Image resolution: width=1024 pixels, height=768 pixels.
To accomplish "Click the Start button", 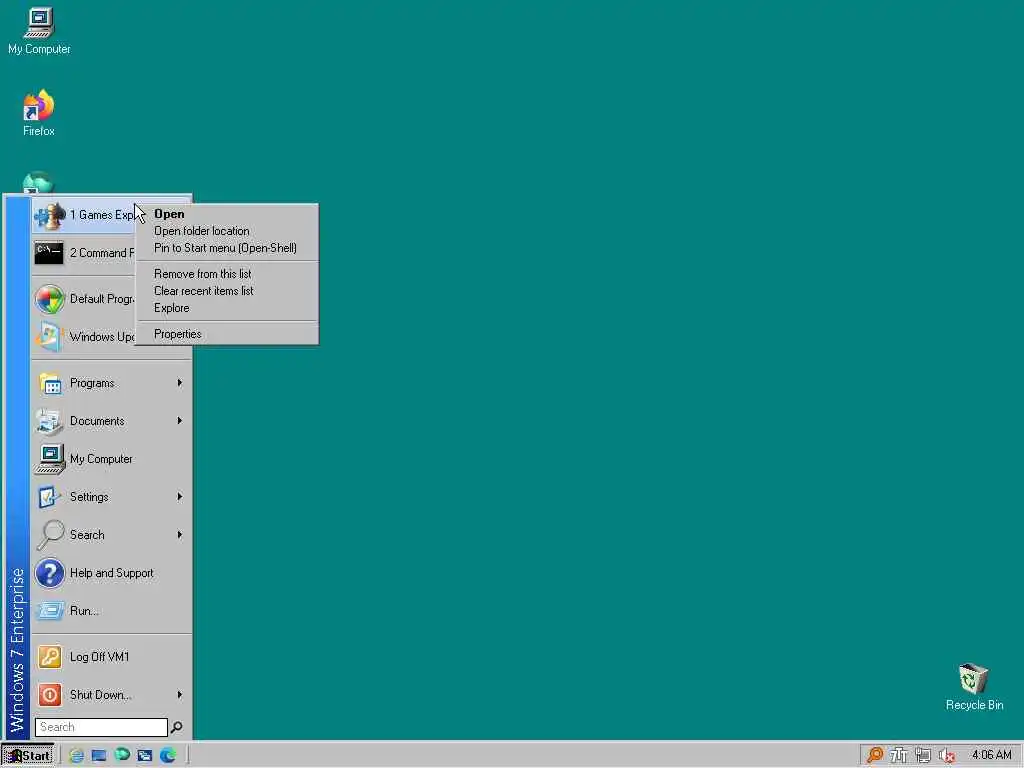I will [x=27, y=756].
